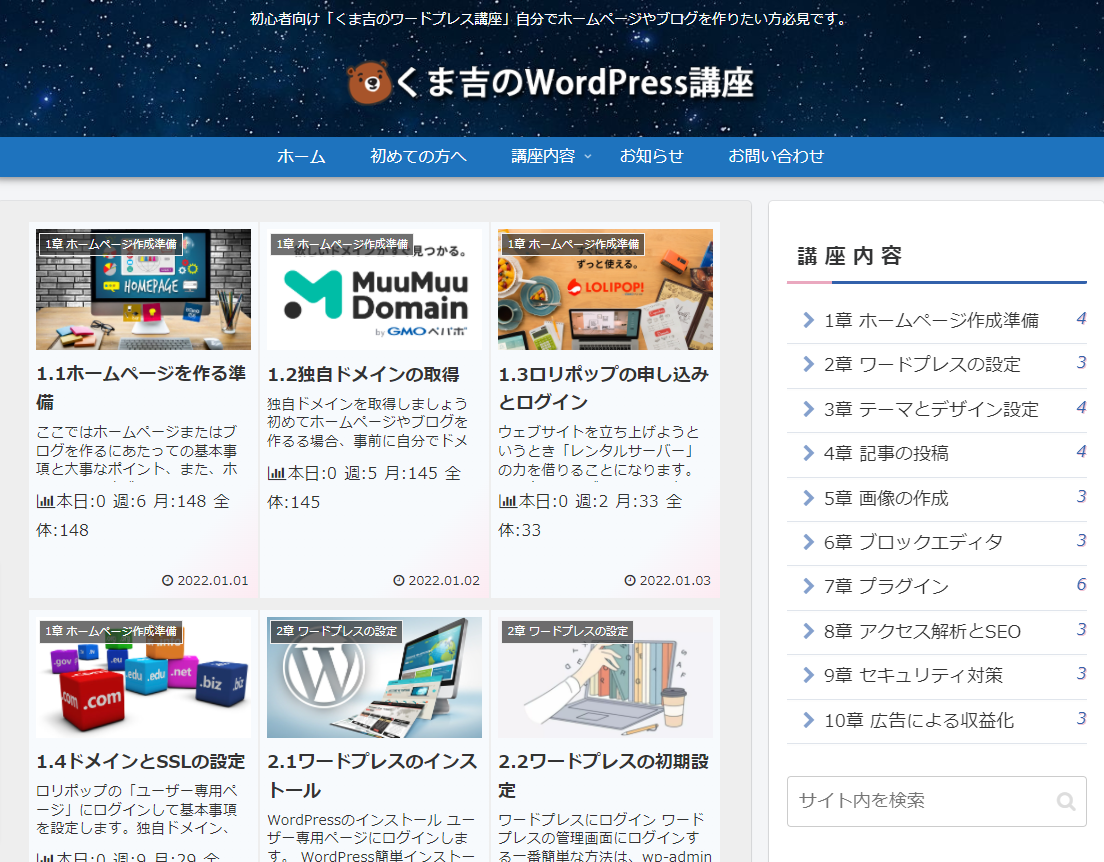
Task: Select 10章 広告による収益化 in sidebar
Action: 918,720
